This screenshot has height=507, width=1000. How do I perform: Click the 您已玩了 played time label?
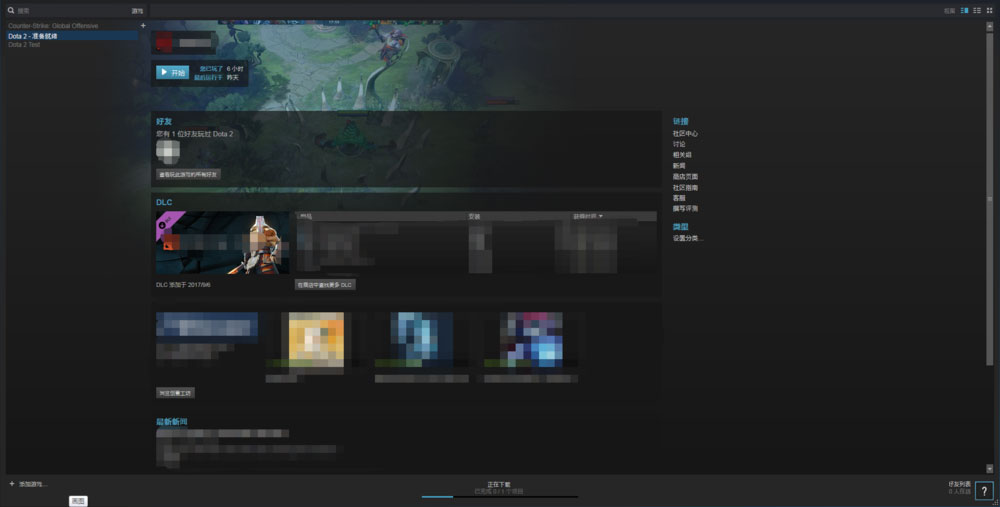[210, 68]
